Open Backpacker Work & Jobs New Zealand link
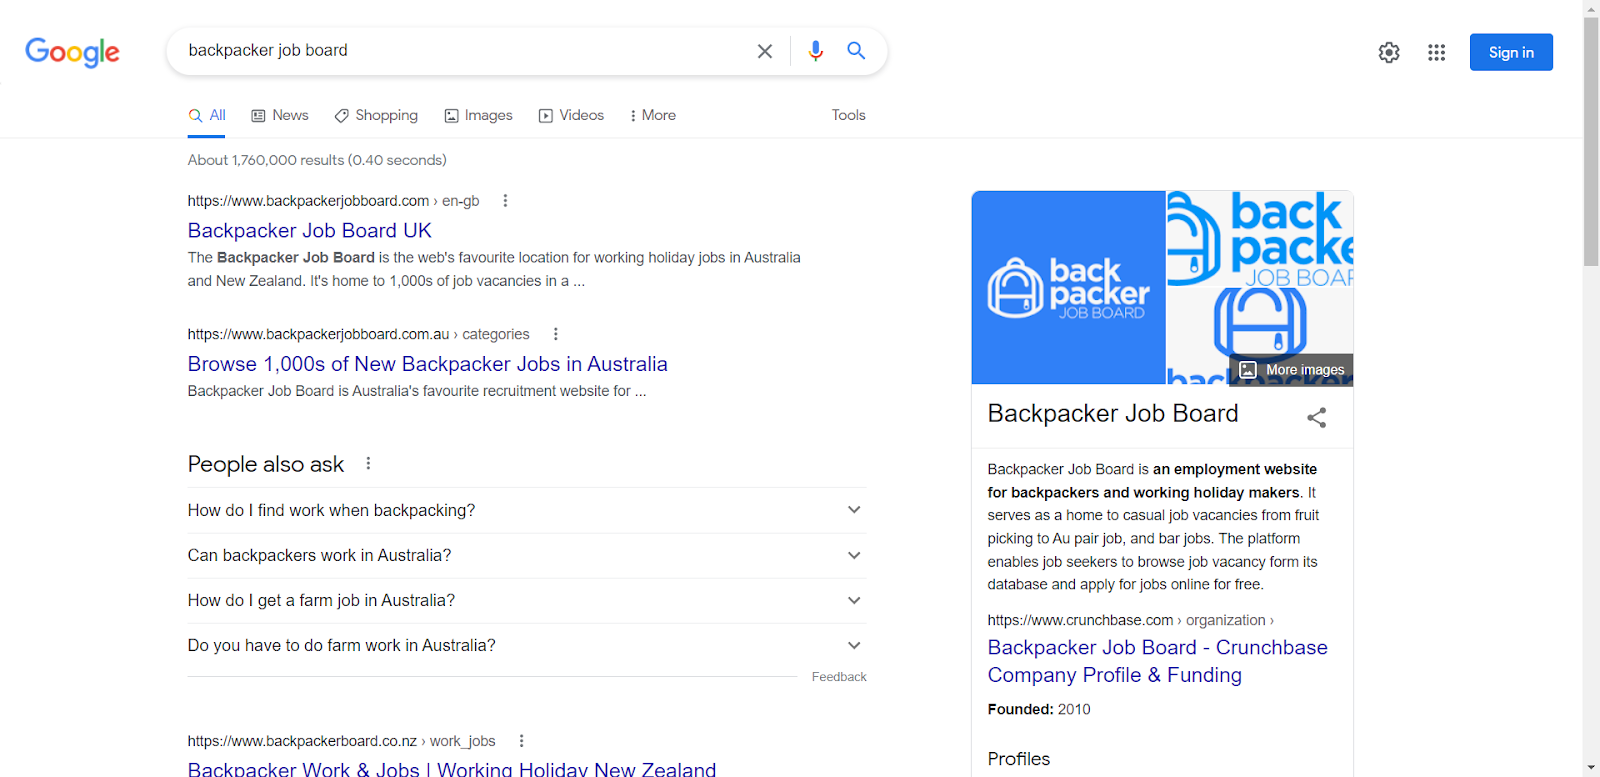The height and width of the screenshot is (777, 1600). pos(452,769)
